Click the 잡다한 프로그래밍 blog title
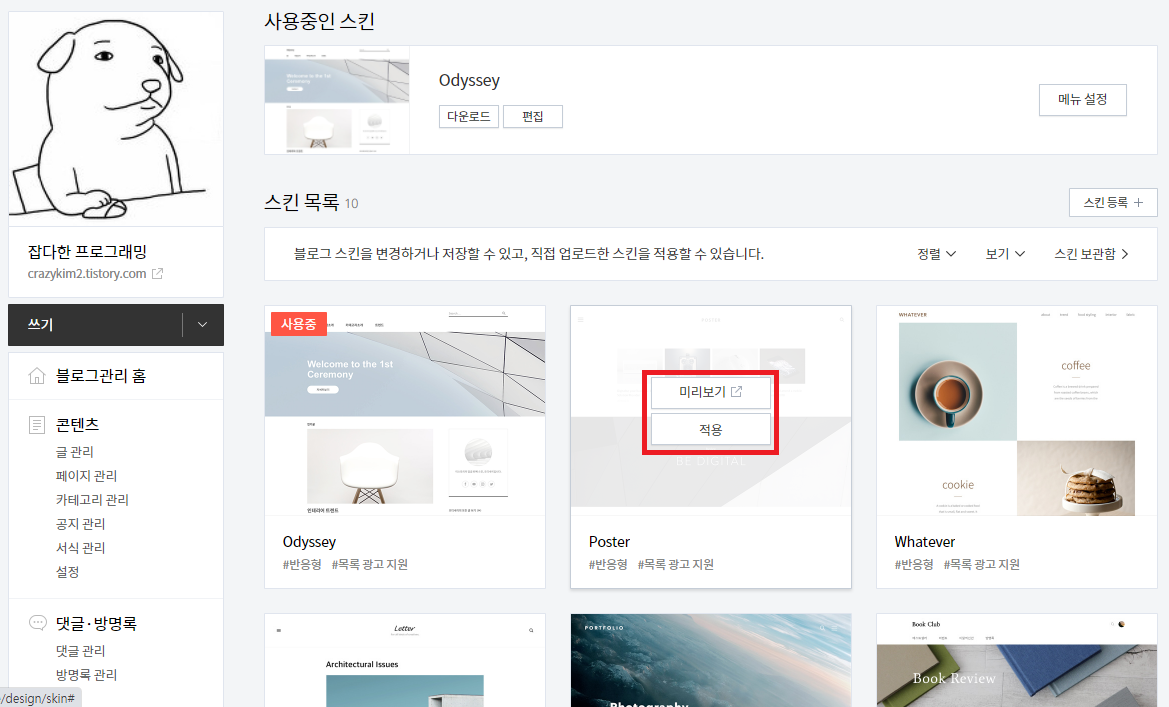Screen dimensions: 1169x707 coord(87,251)
